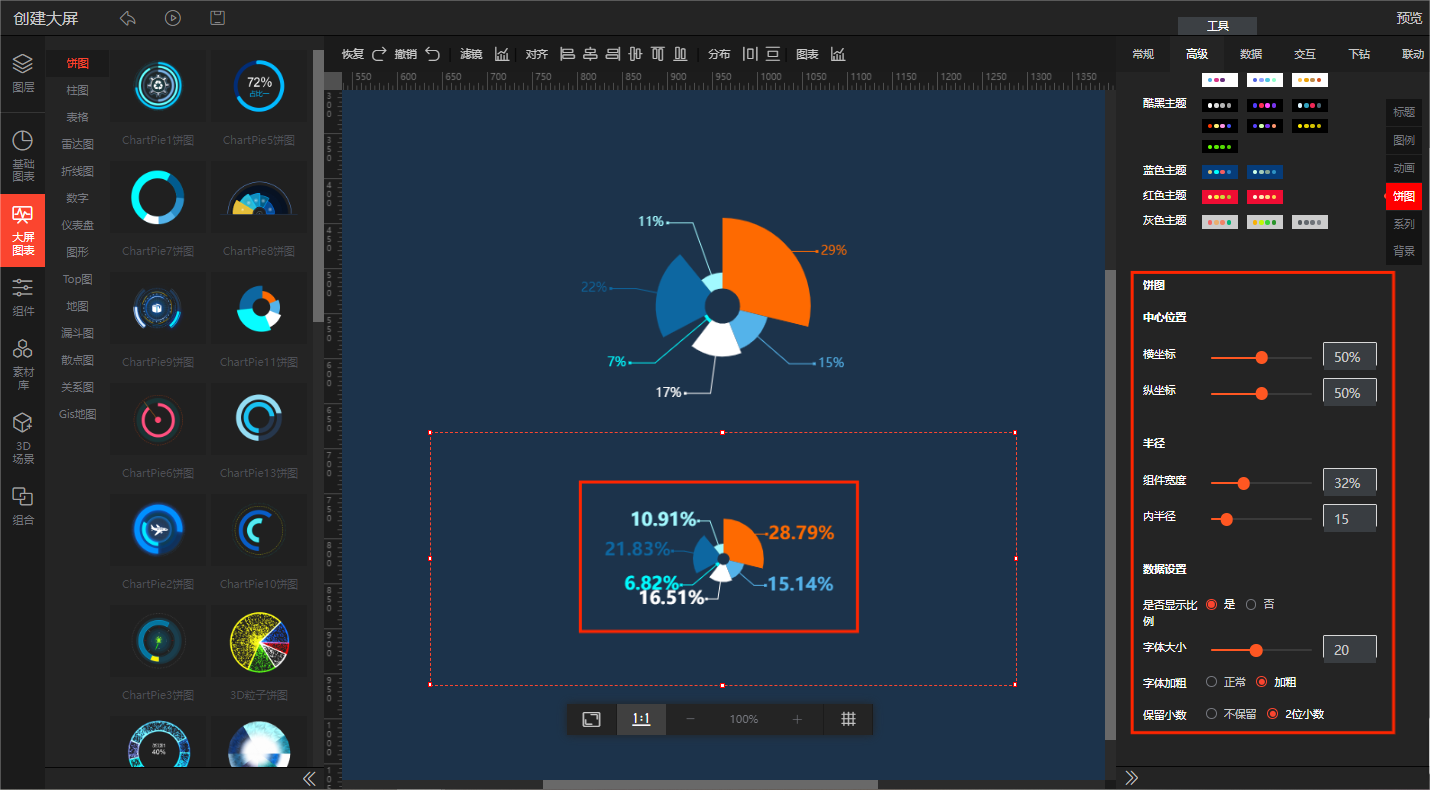Collapse the chart library panel chevron

[309, 778]
